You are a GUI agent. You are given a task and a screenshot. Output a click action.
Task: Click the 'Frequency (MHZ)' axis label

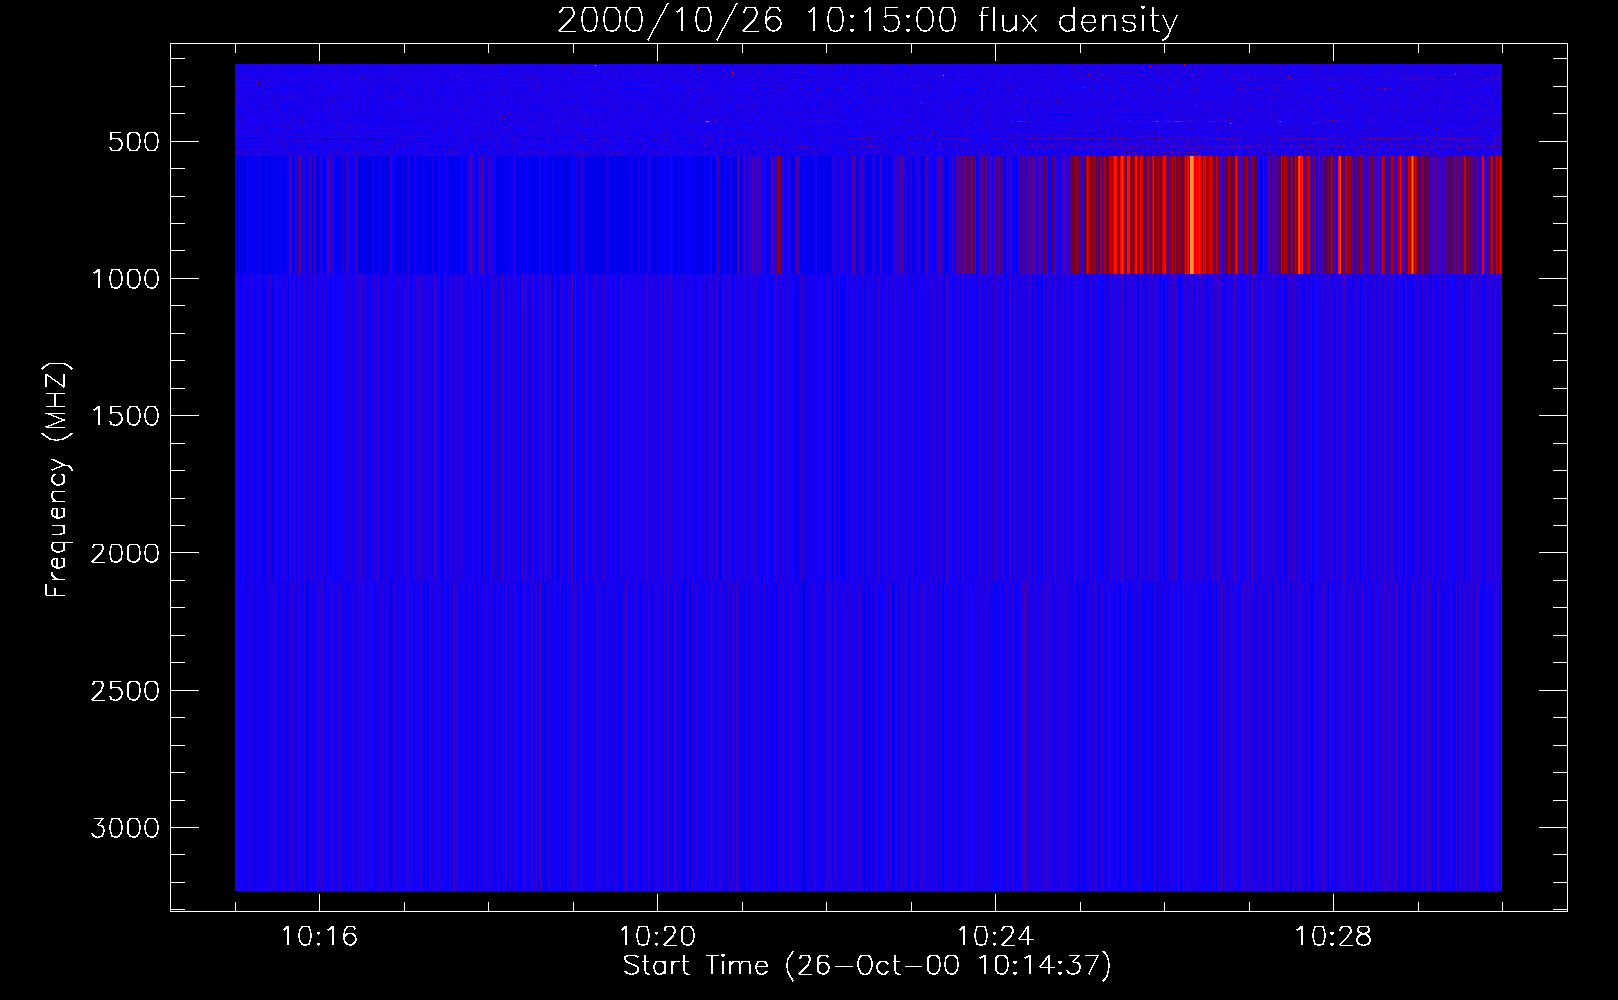point(59,480)
